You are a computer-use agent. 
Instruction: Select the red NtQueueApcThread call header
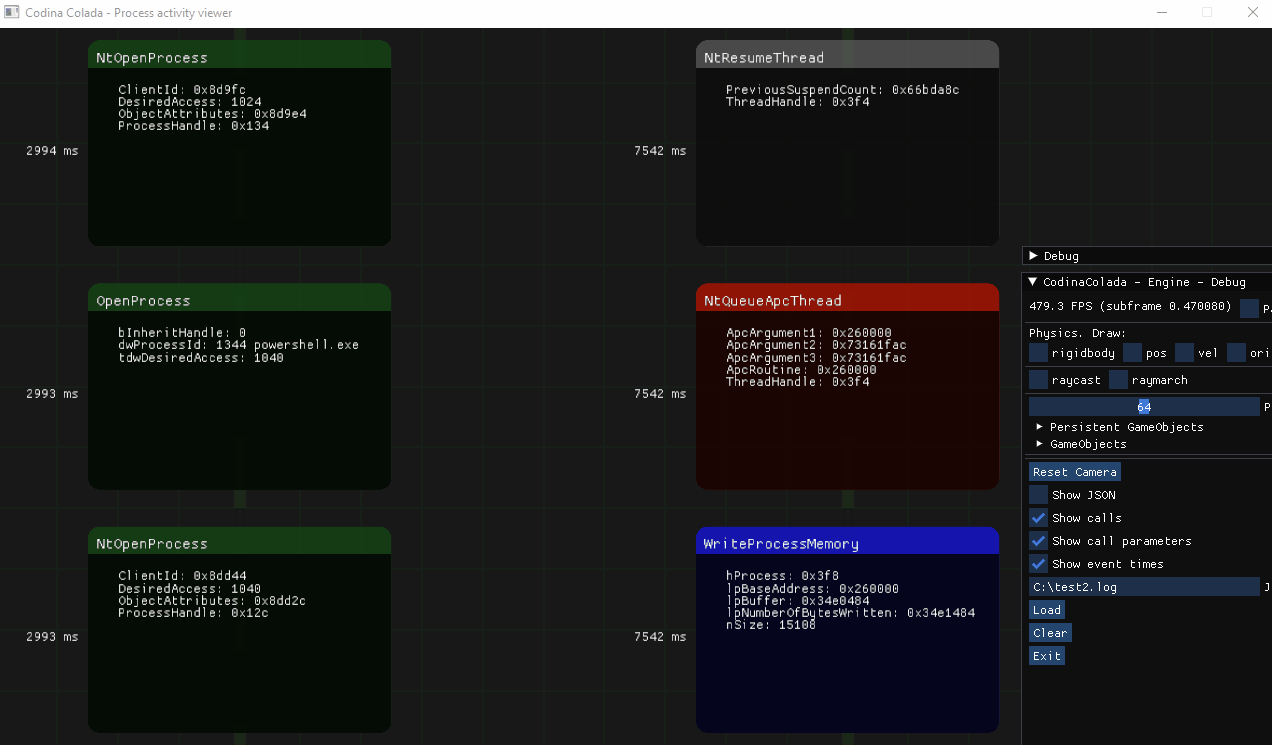[847, 300]
